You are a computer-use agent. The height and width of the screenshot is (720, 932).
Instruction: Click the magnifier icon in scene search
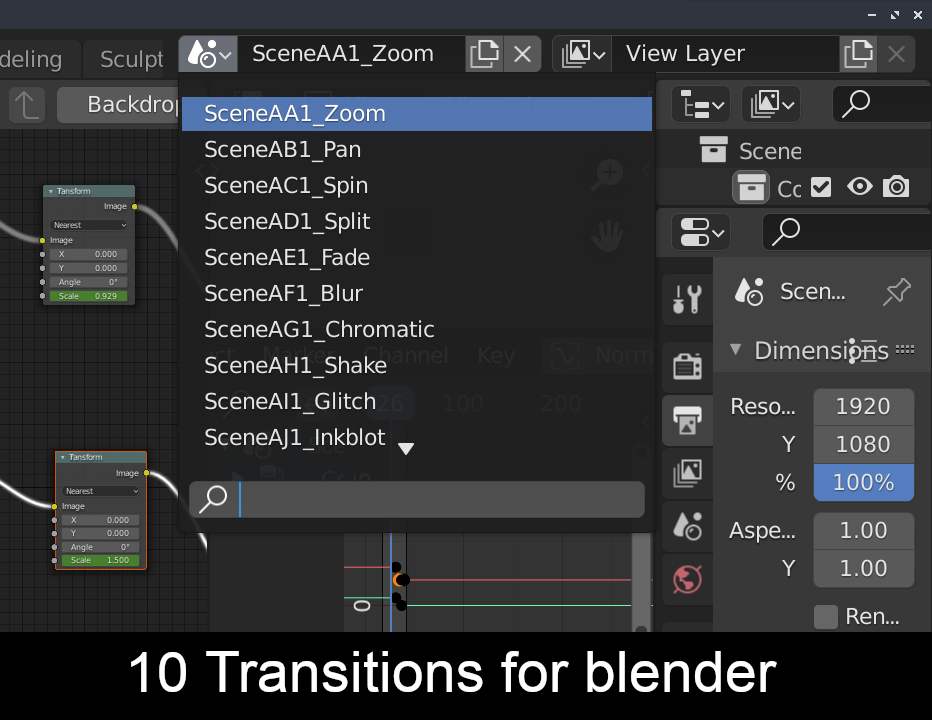[213, 499]
